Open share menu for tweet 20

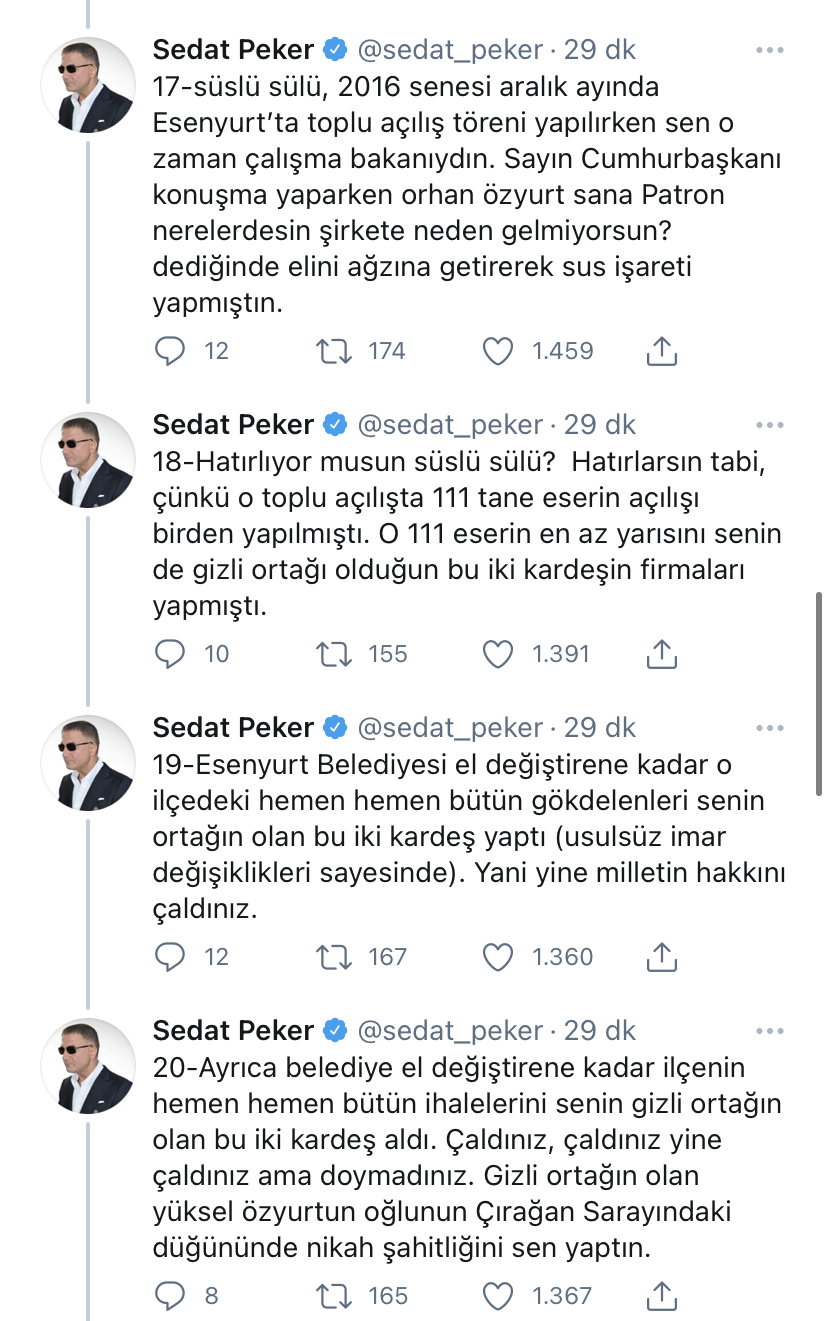662,1295
